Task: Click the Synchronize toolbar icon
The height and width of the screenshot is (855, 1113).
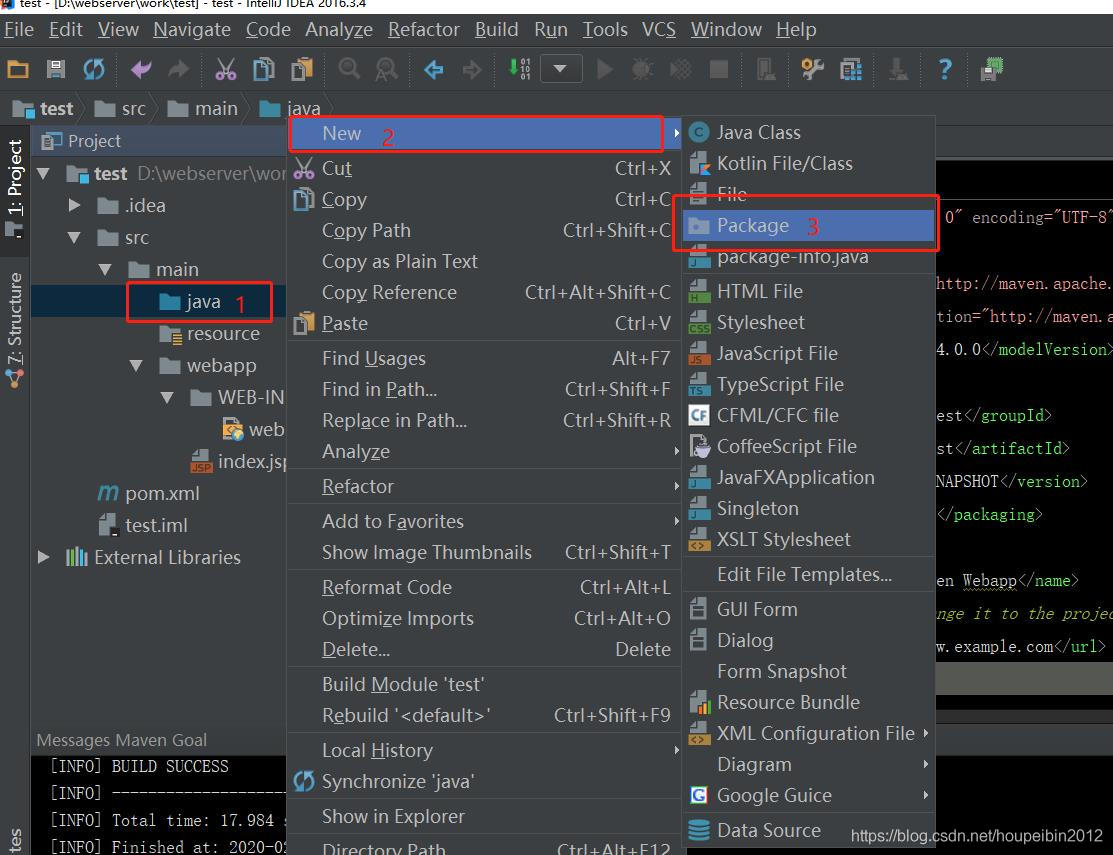Action: 93,69
